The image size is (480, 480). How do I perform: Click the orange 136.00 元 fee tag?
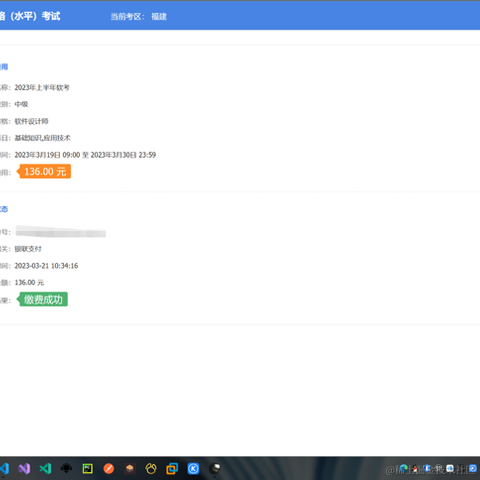point(44,171)
